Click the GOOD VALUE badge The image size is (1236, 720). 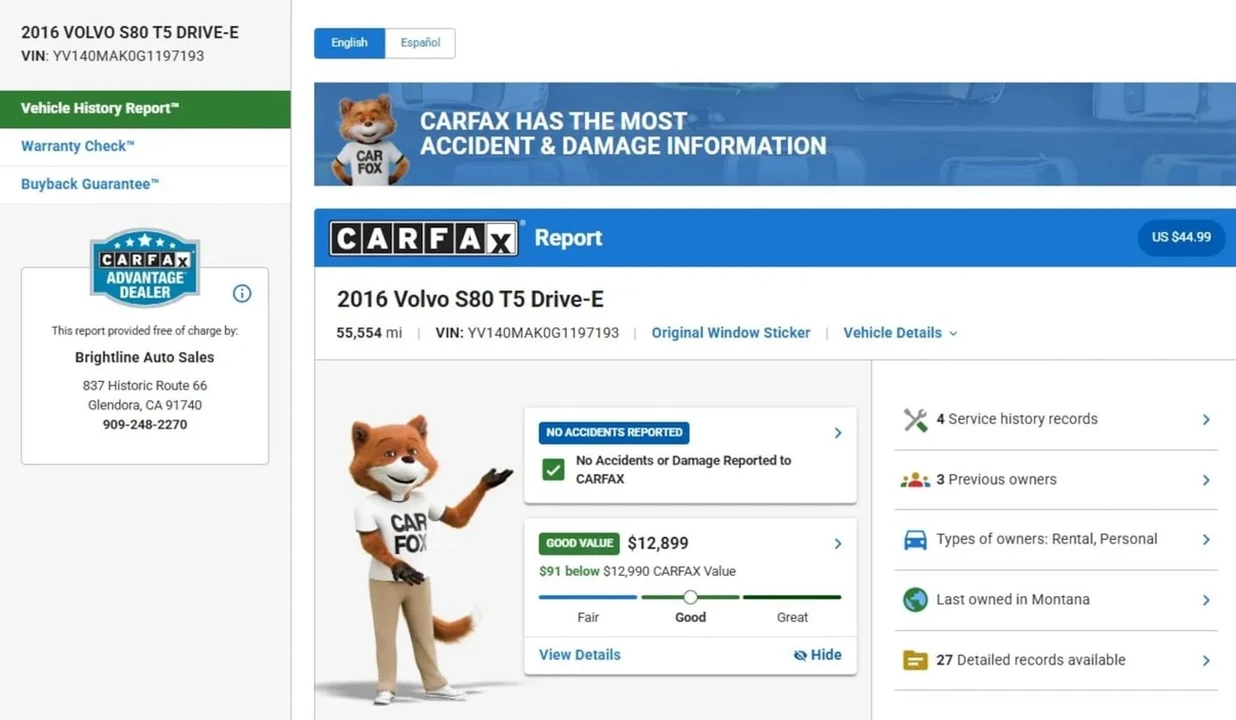(x=579, y=544)
